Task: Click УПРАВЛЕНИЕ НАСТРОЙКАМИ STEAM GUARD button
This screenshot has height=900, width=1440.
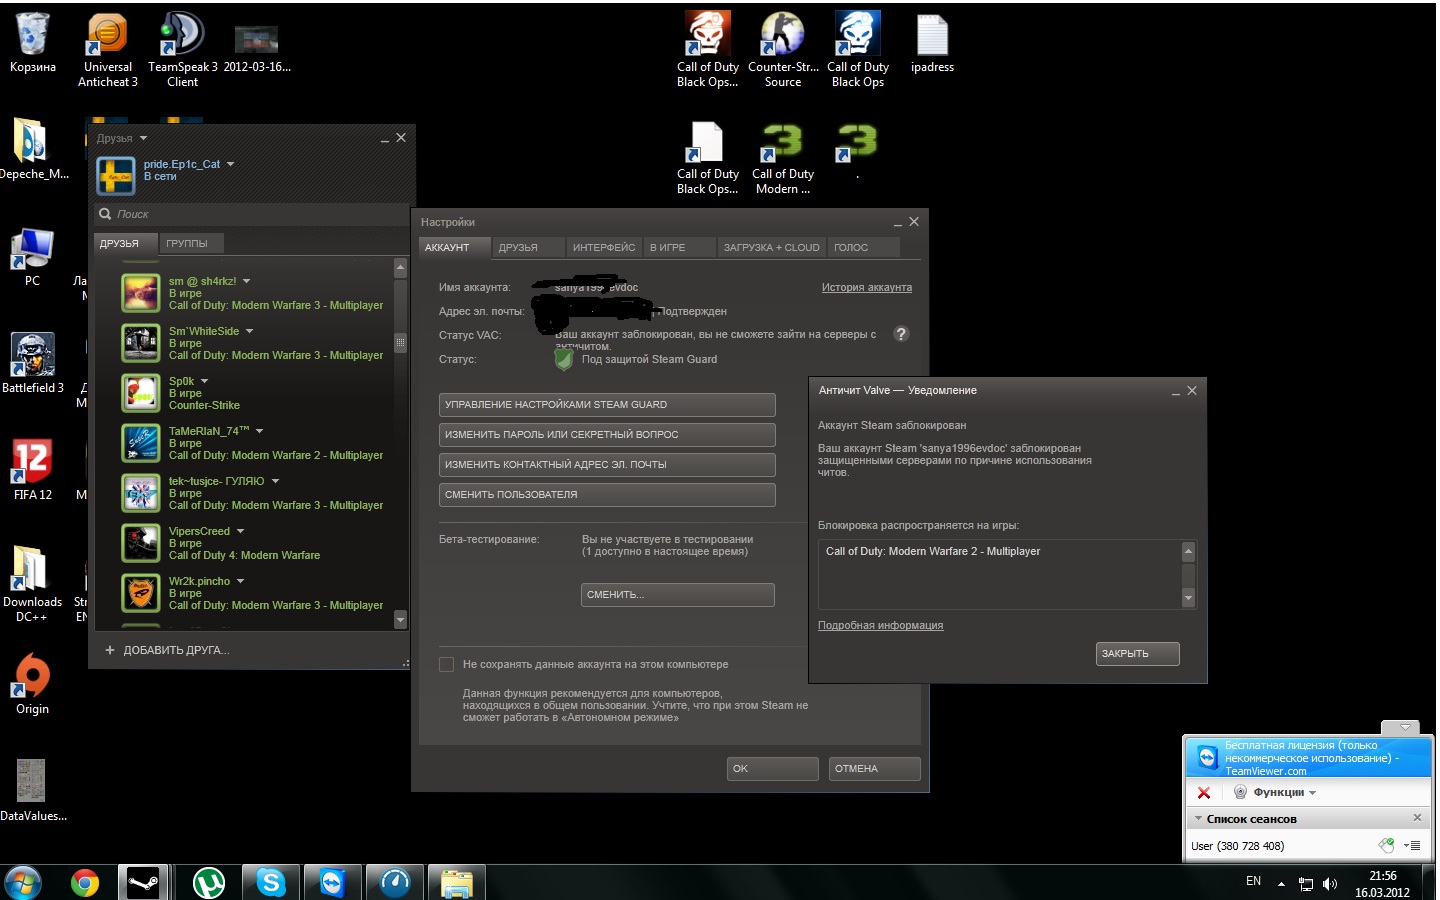Action: [x=607, y=405]
